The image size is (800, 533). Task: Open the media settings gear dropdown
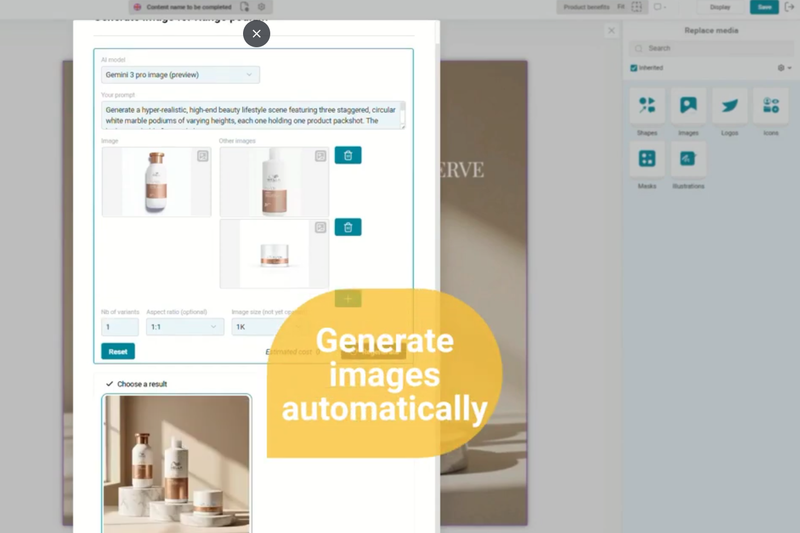[x=784, y=68]
